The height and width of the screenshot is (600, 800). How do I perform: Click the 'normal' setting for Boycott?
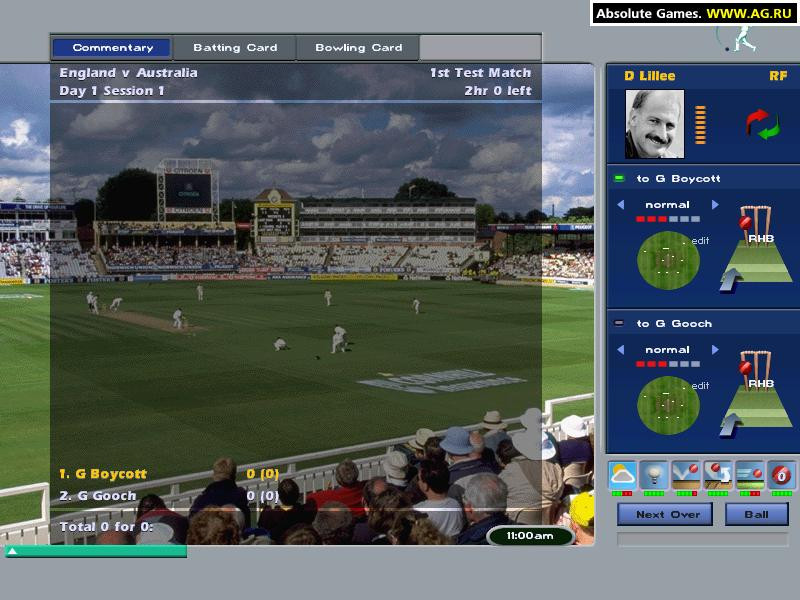(667, 205)
